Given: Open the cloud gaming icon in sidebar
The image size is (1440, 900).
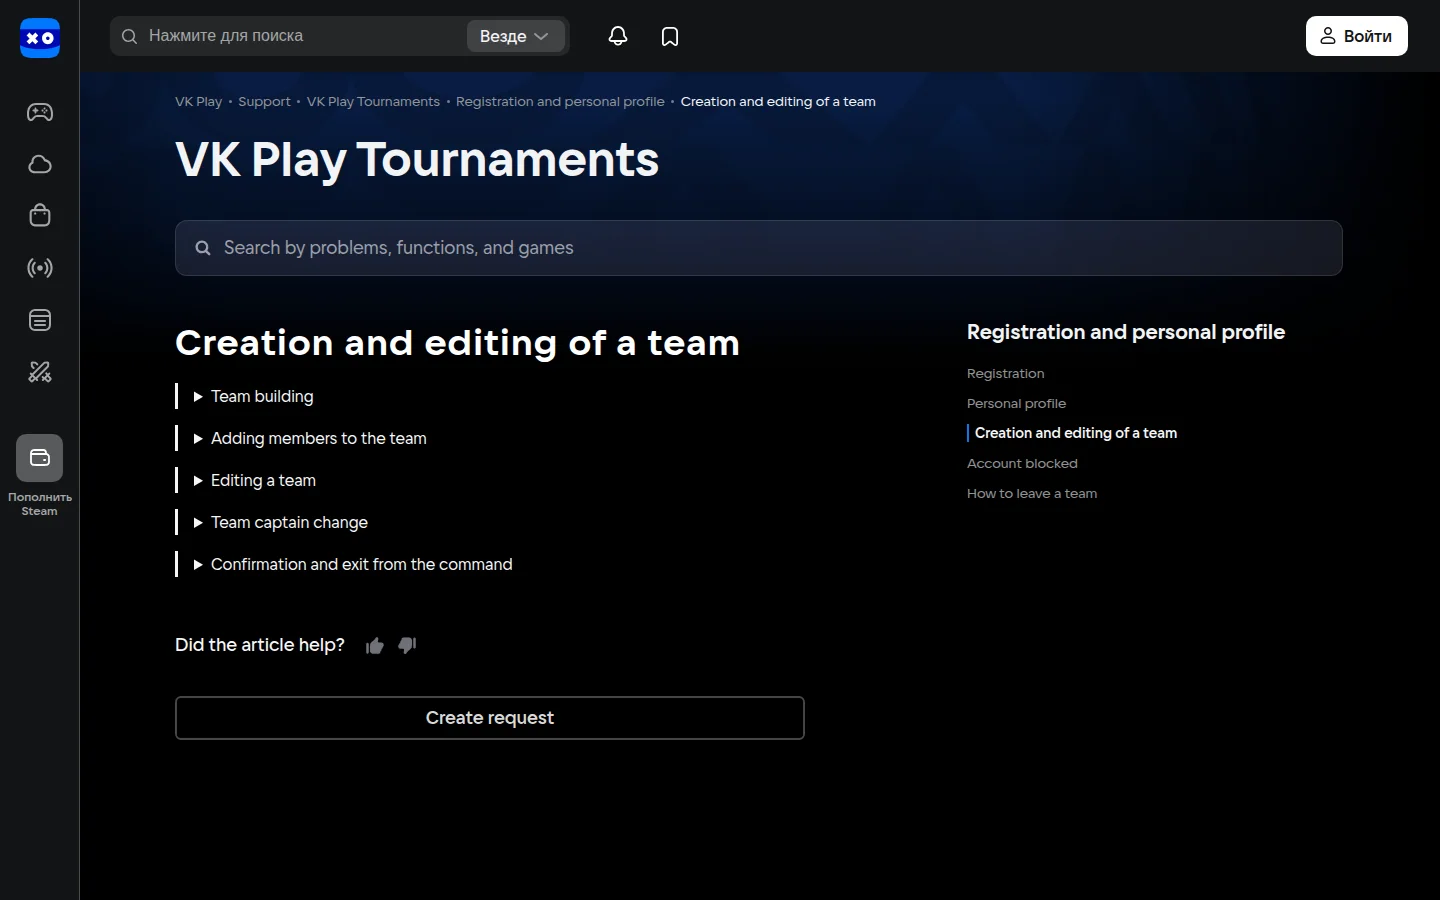Looking at the screenshot, I should tap(40, 164).
